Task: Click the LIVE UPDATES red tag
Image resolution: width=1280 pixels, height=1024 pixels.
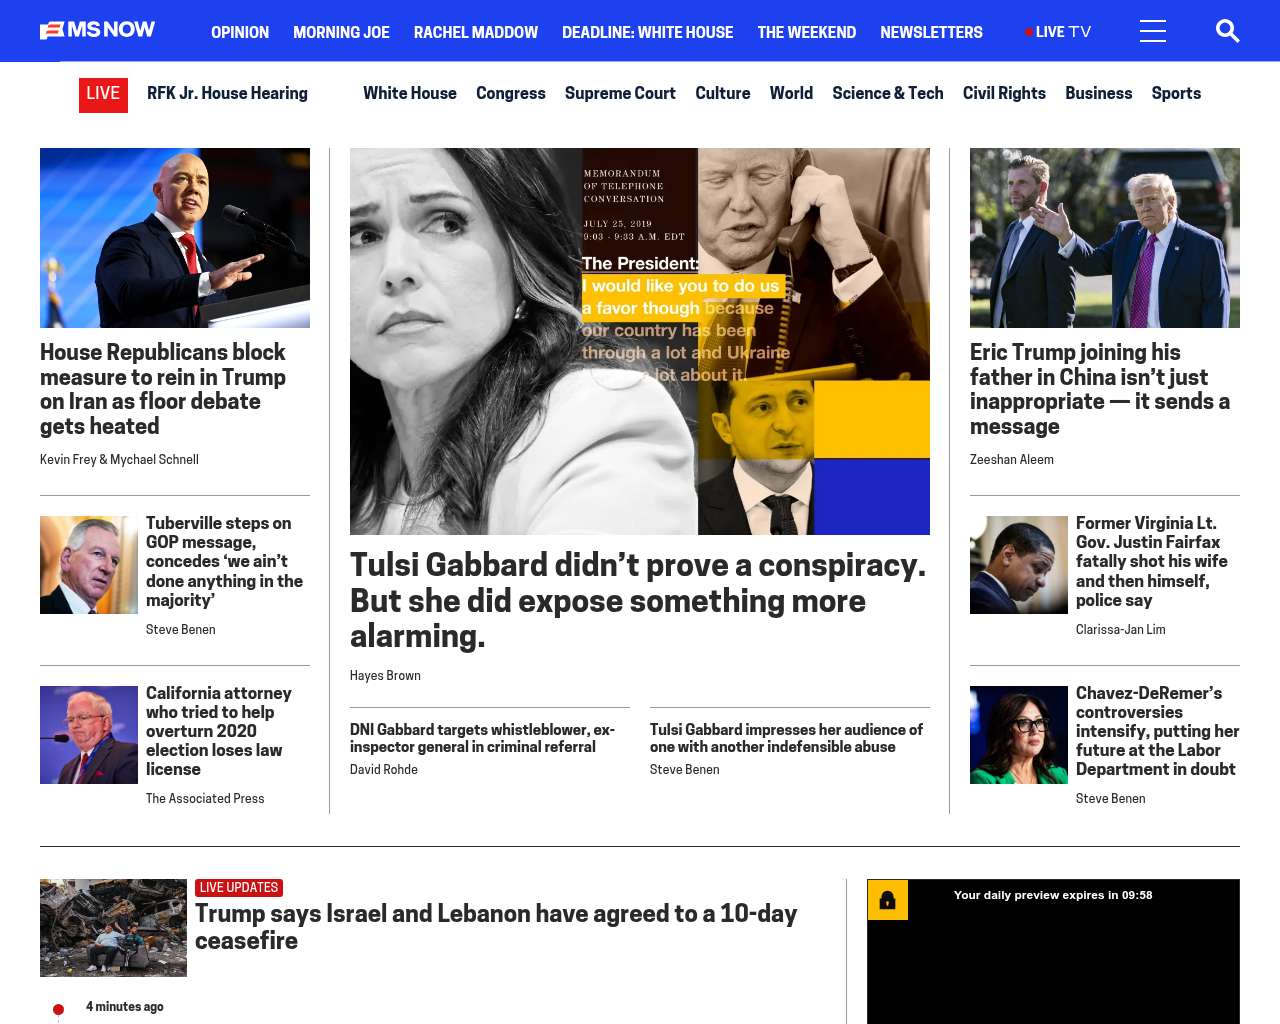Action: tap(239, 888)
